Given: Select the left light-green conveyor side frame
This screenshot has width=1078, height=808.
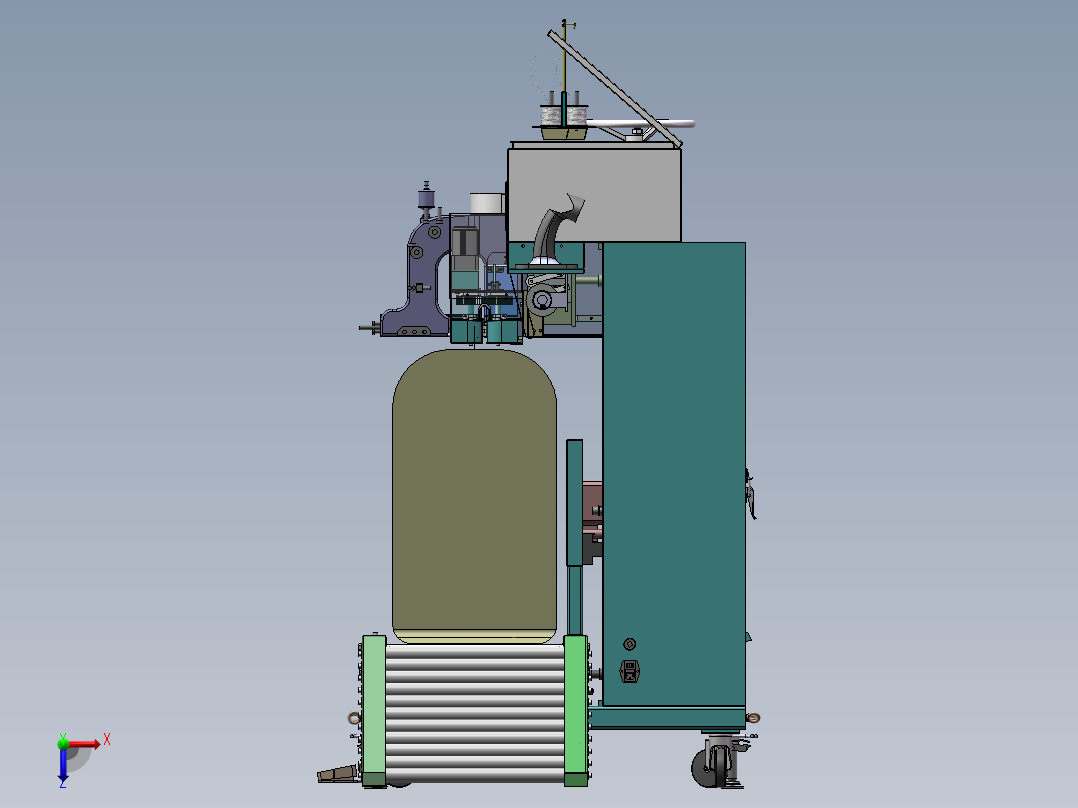Looking at the screenshot, I should (x=374, y=711).
